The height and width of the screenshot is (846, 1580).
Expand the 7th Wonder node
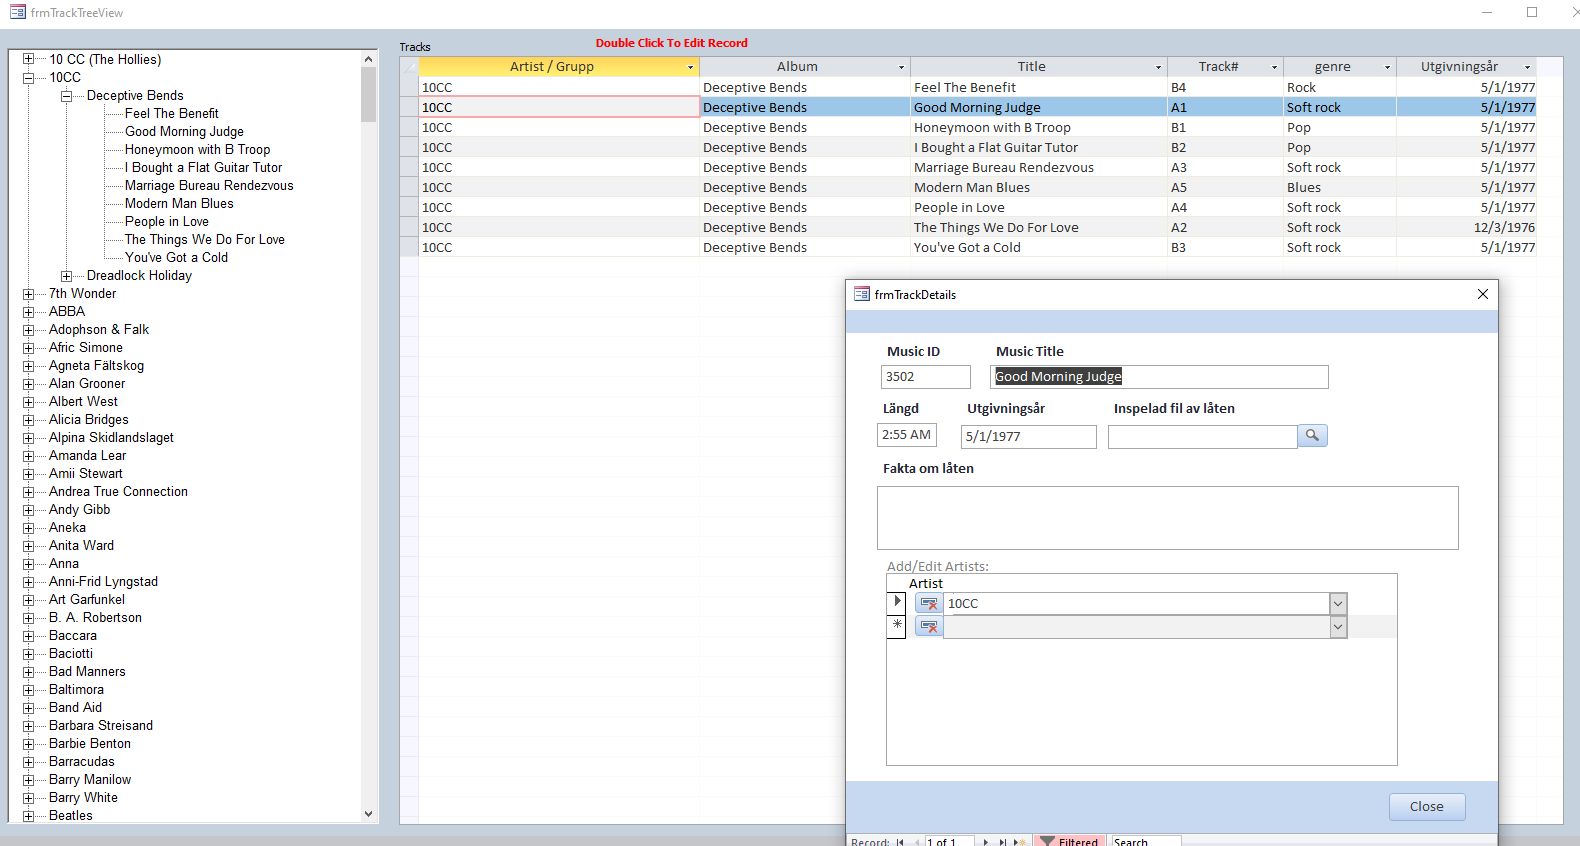tap(29, 293)
